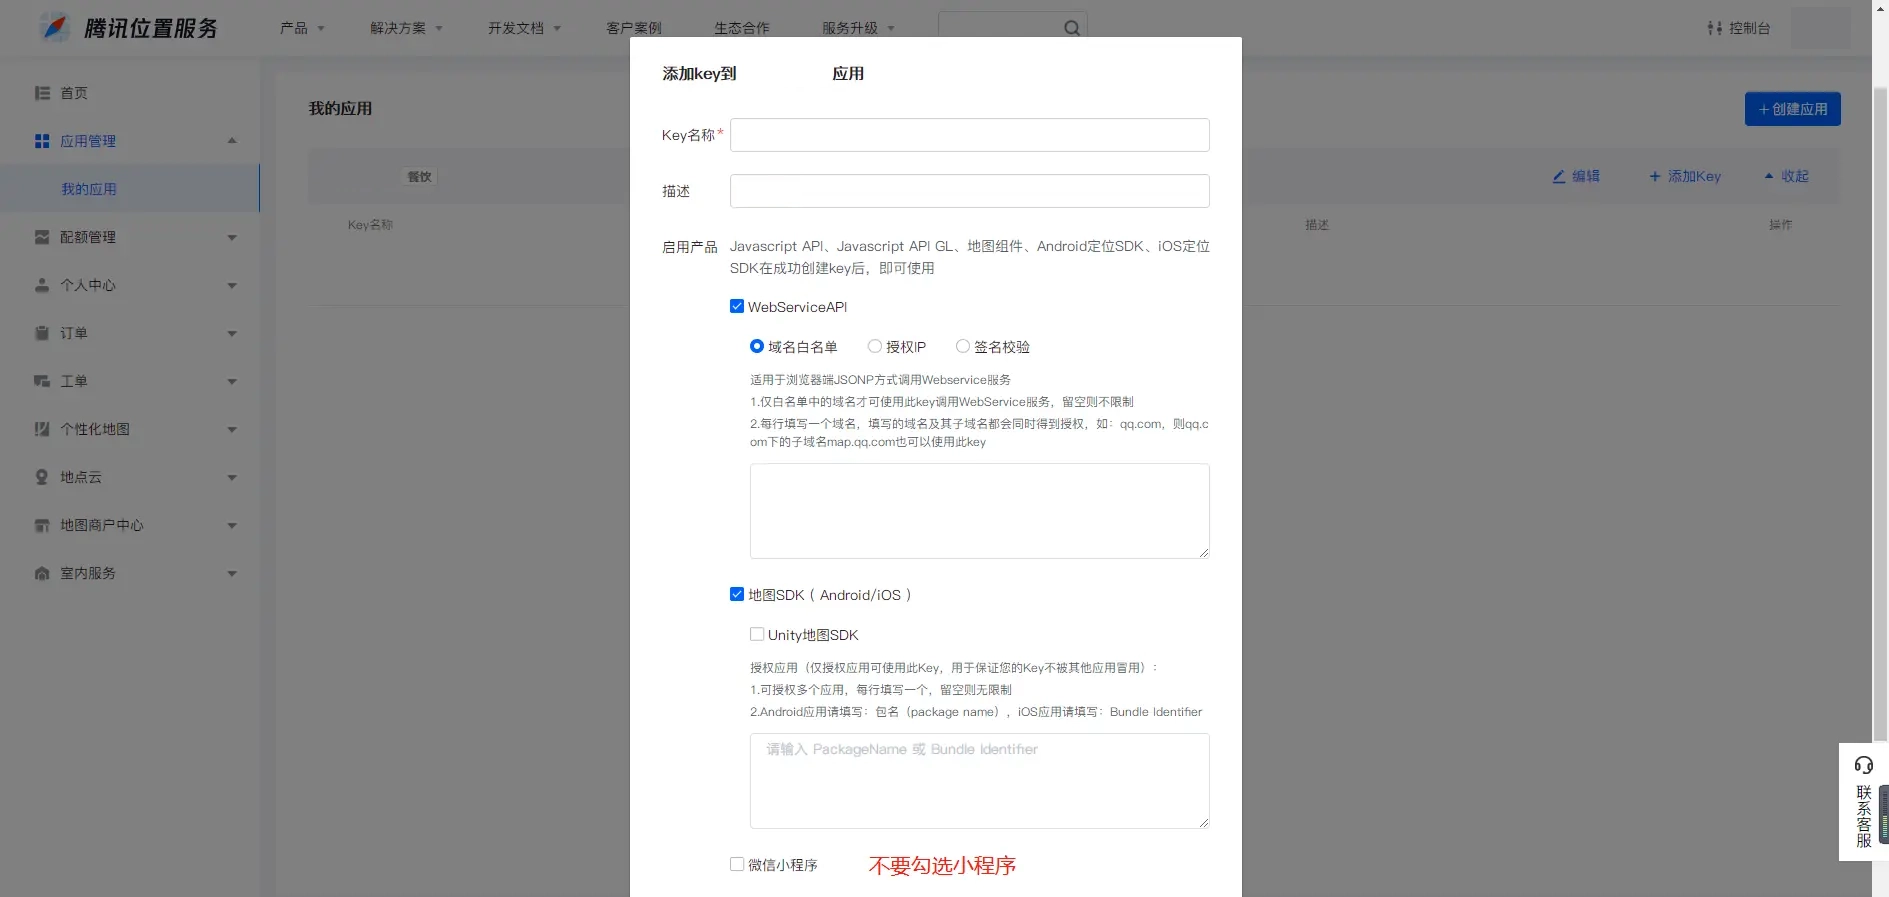
Task: Click the 地点云 location pin icon
Action: (x=42, y=477)
